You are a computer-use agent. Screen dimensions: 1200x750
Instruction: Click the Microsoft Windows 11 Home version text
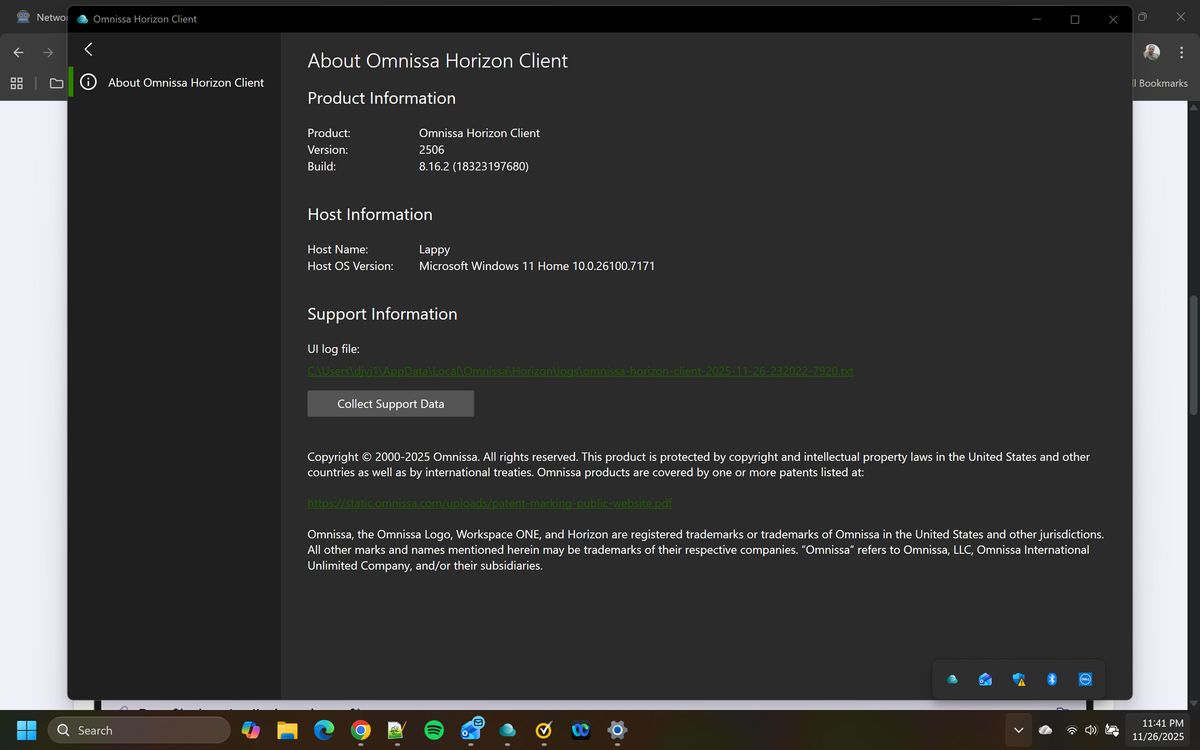[537, 266]
